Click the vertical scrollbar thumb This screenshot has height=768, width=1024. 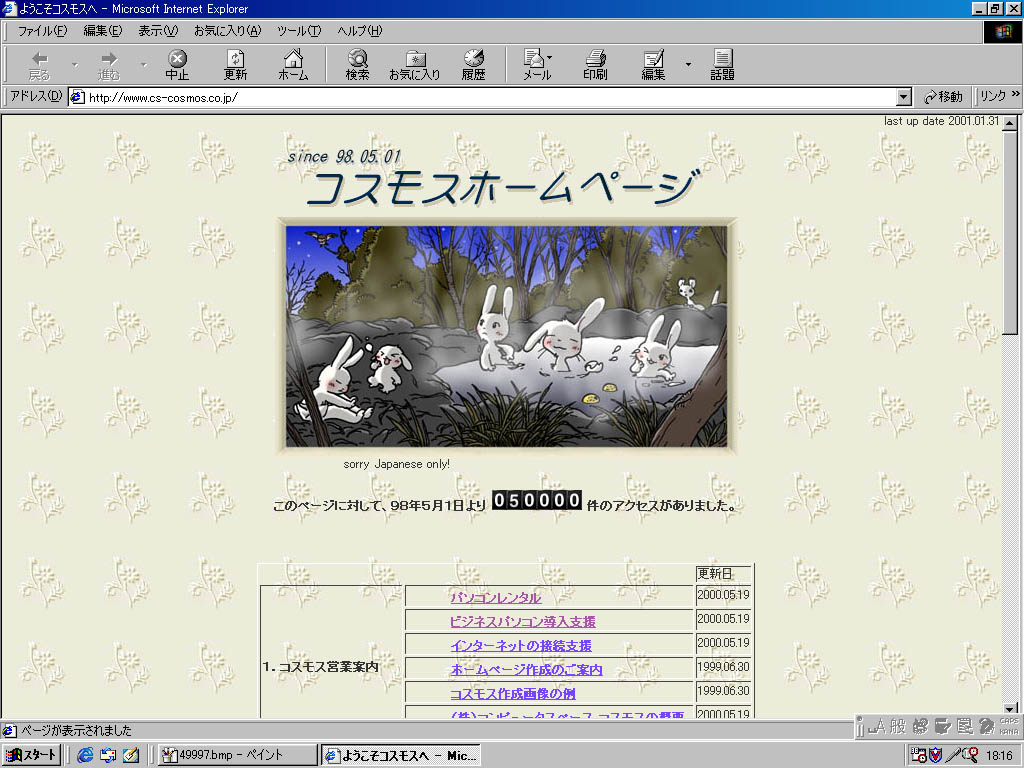[1010, 232]
